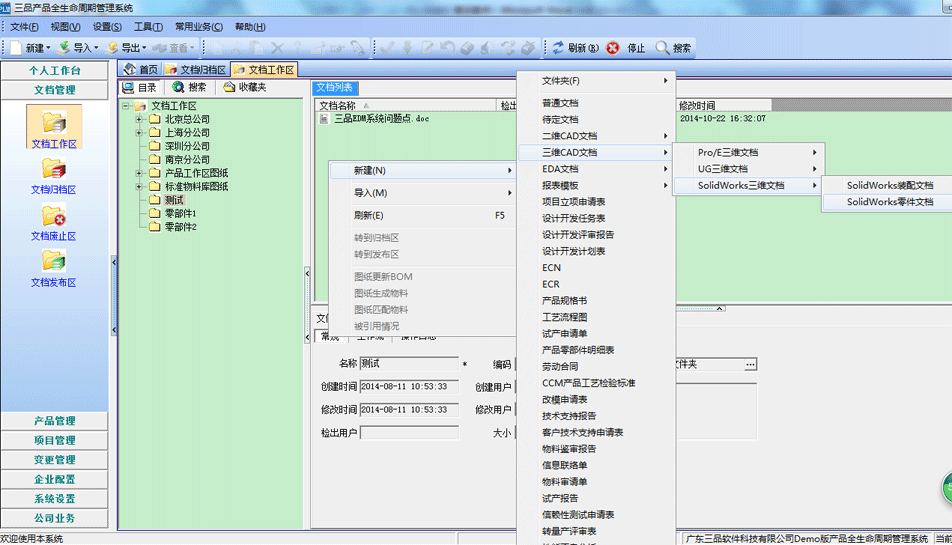Switch to the 首页 tab
Image resolution: width=952 pixels, height=545 pixels.
coord(140,70)
